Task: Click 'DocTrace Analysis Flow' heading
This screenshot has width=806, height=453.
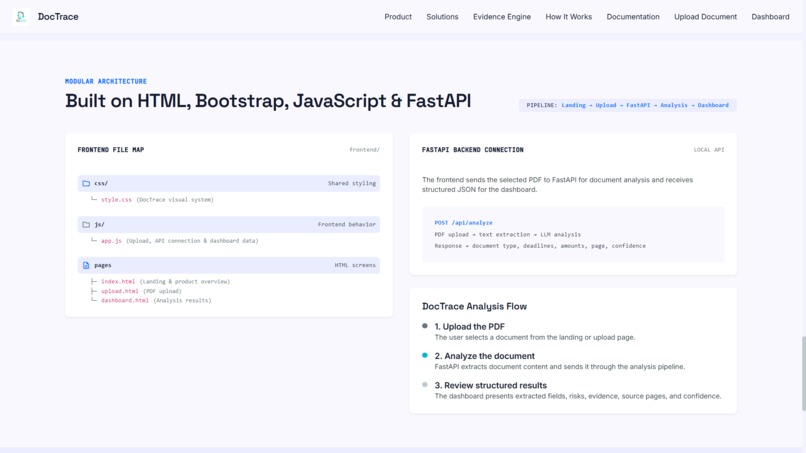Action: 474,306
